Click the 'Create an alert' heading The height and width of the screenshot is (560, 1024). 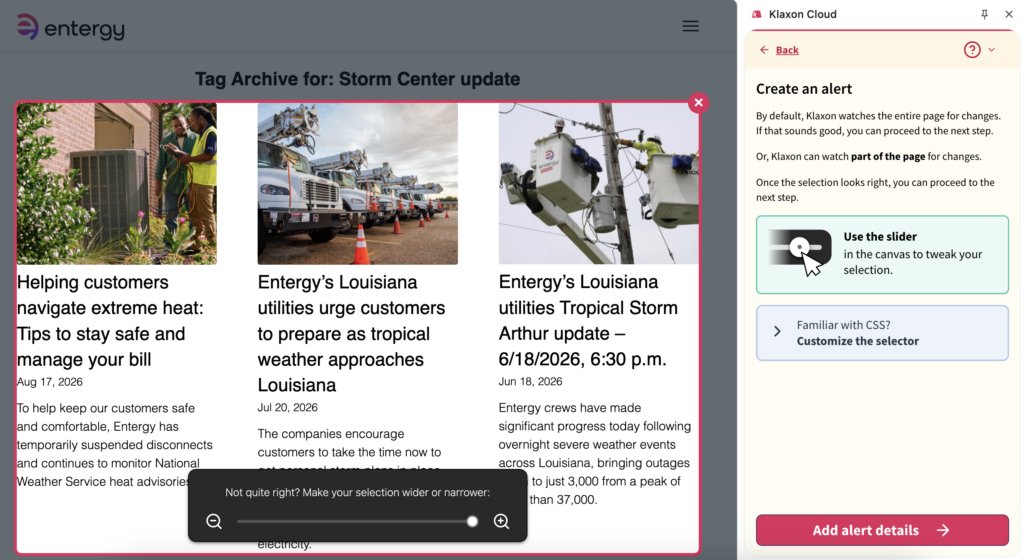point(804,89)
